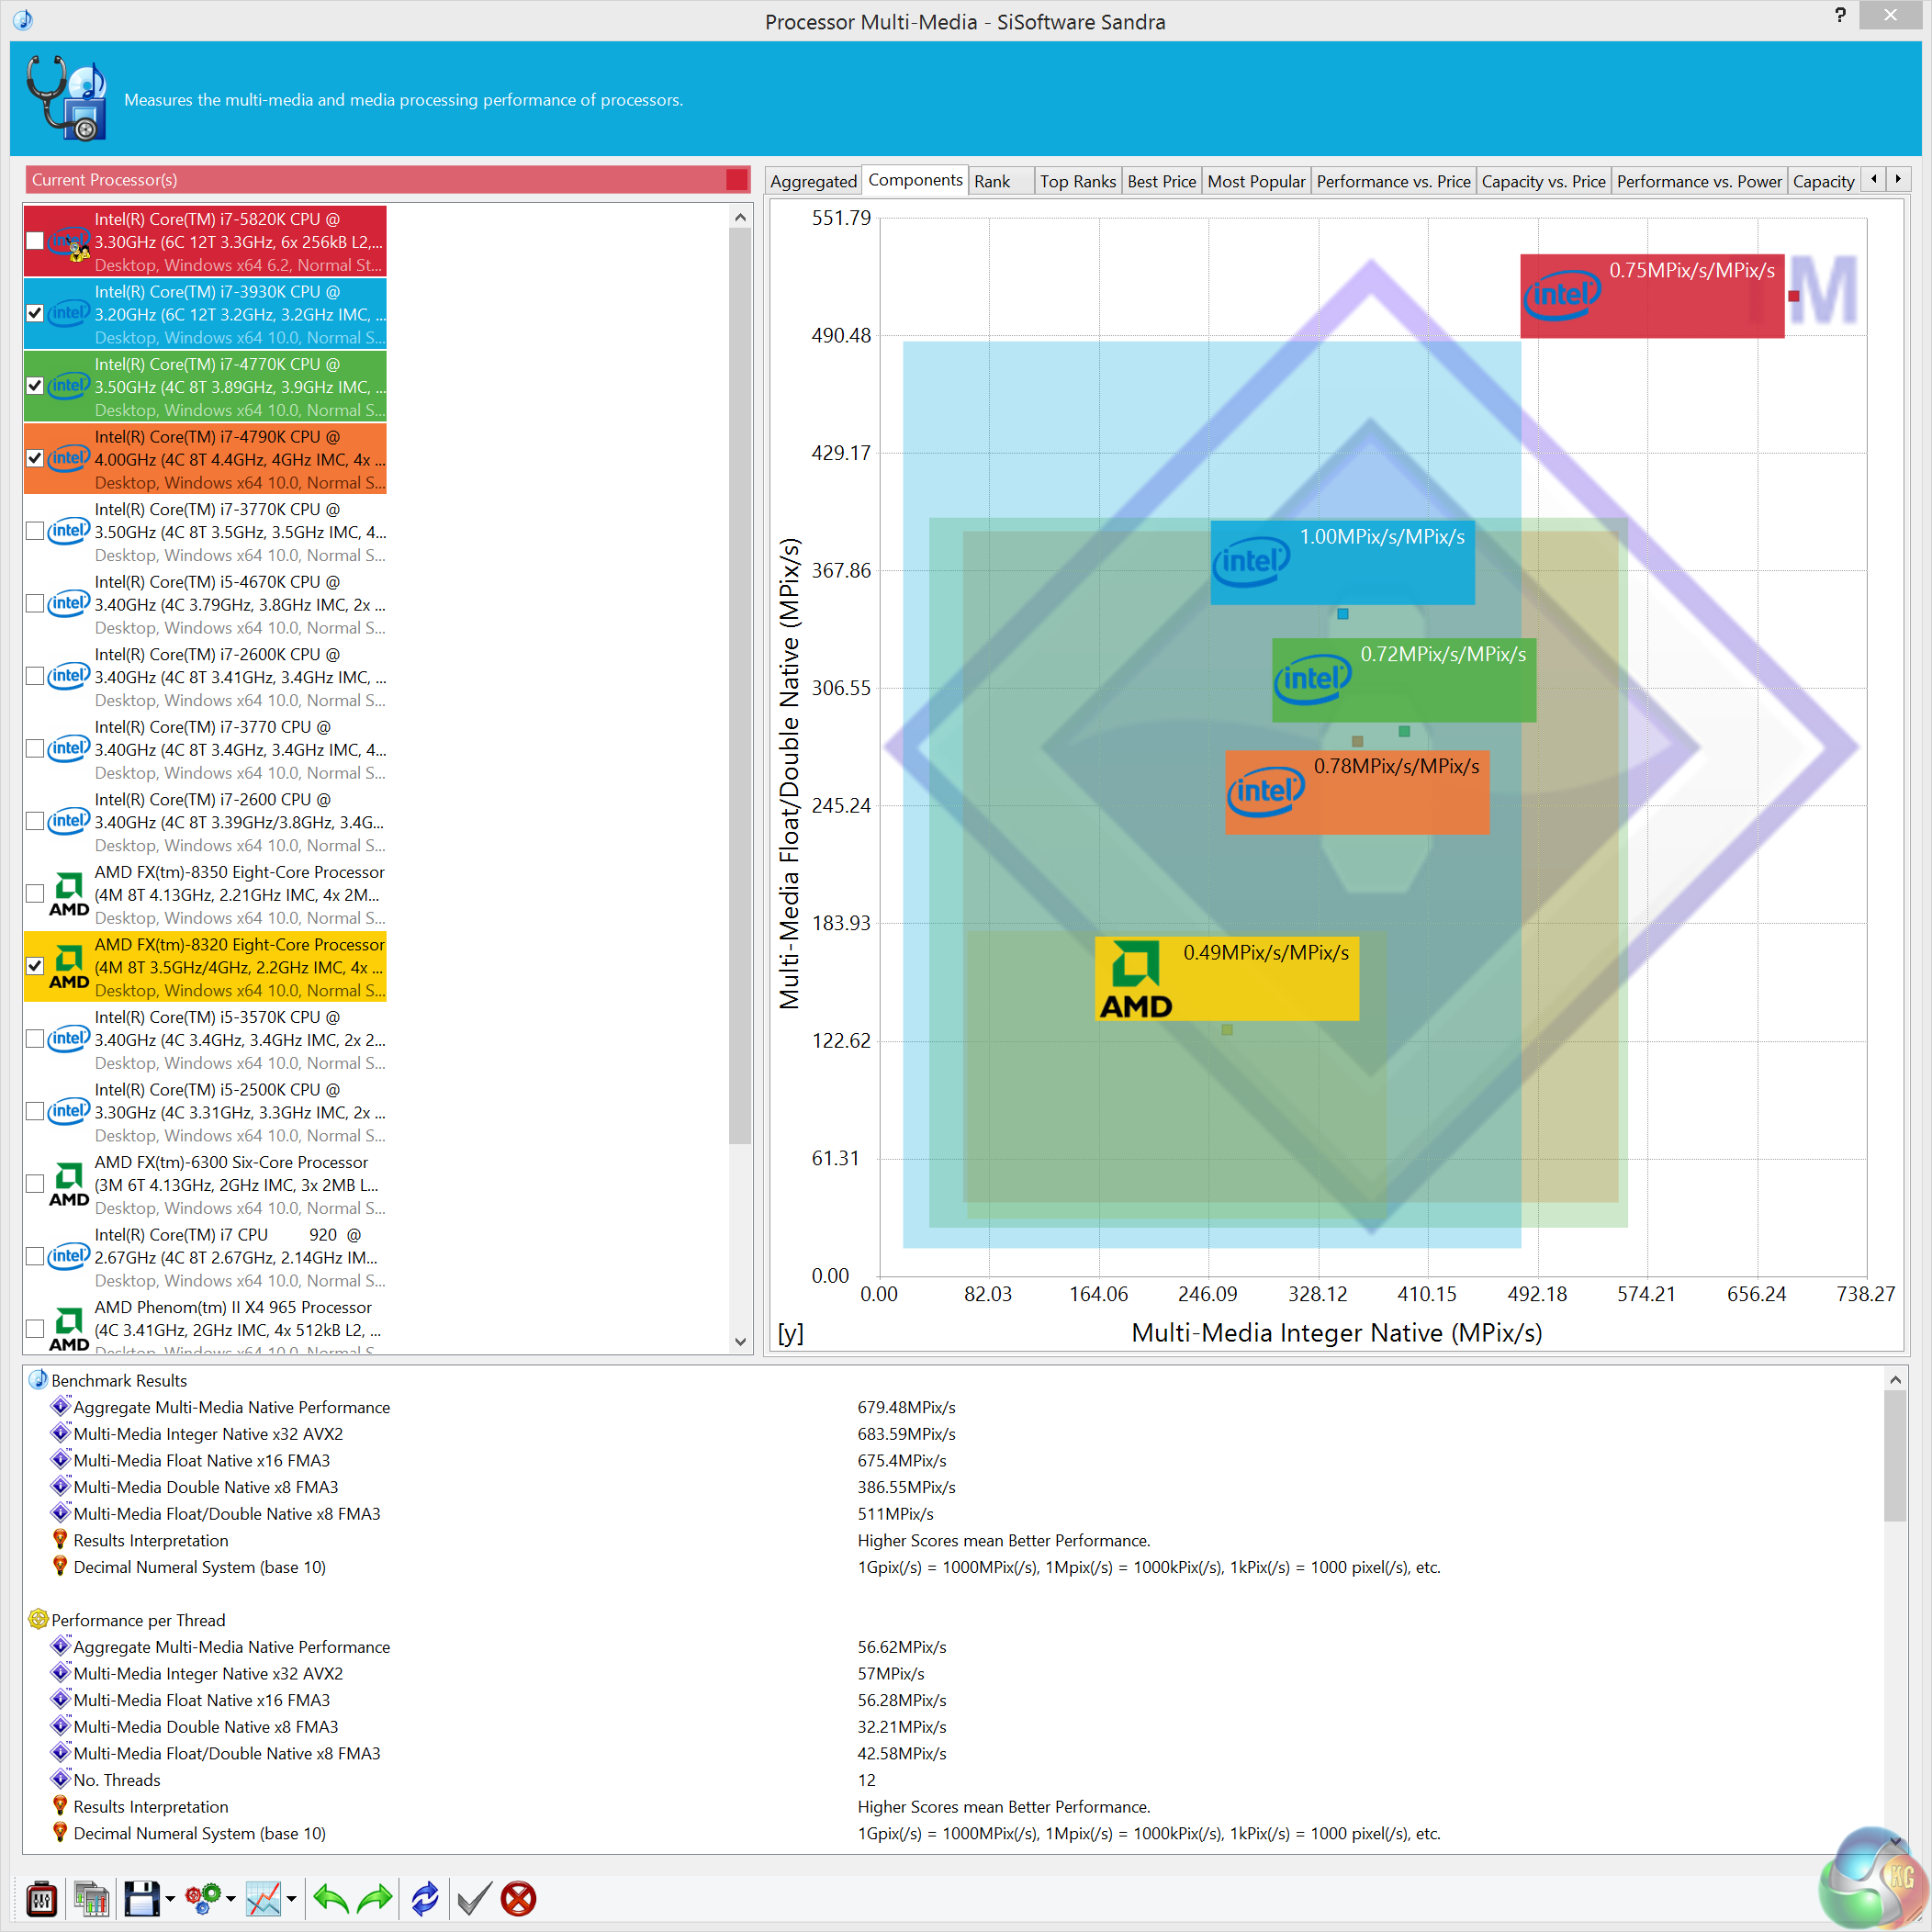Click the floppy disk save icon
This screenshot has width=1932, height=1932.
141,1897
